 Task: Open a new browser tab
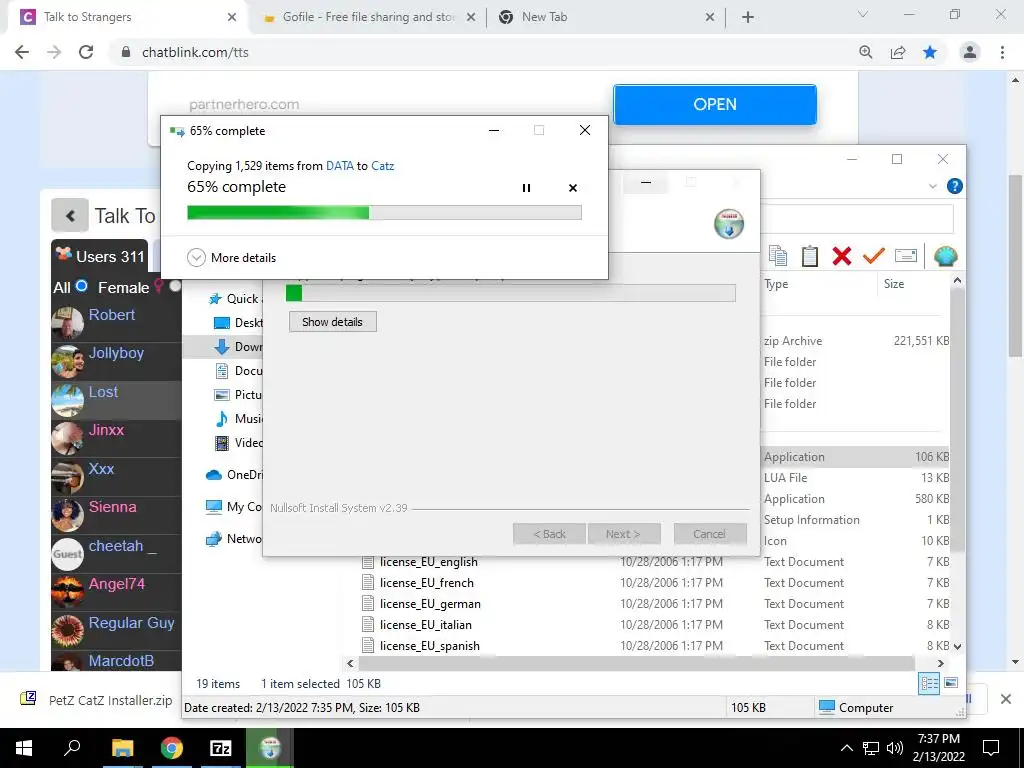(x=748, y=18)
